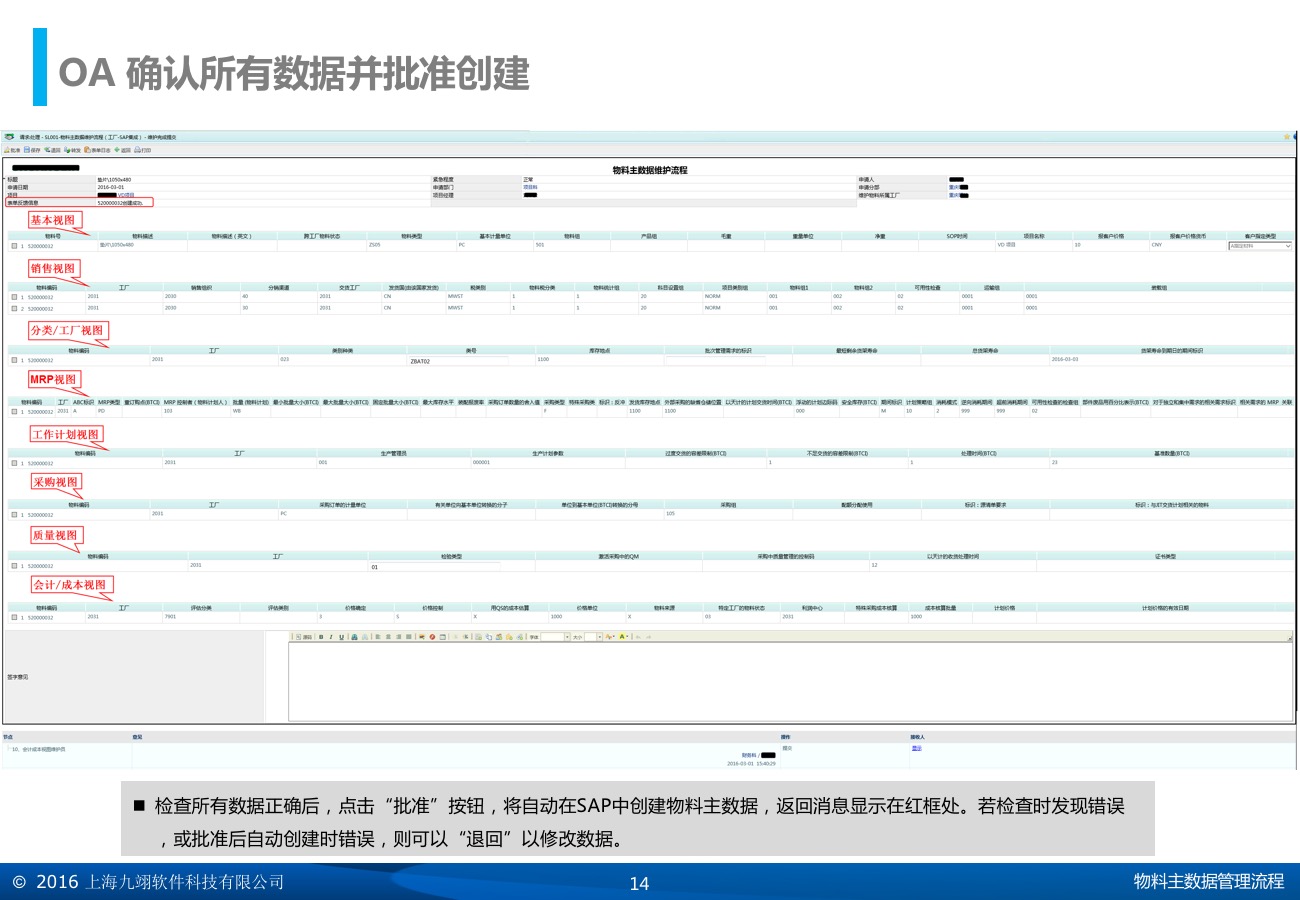This screenshot has height=900, width=1300.
Task: Toggle italic in the comment editor
Action: 330,637
